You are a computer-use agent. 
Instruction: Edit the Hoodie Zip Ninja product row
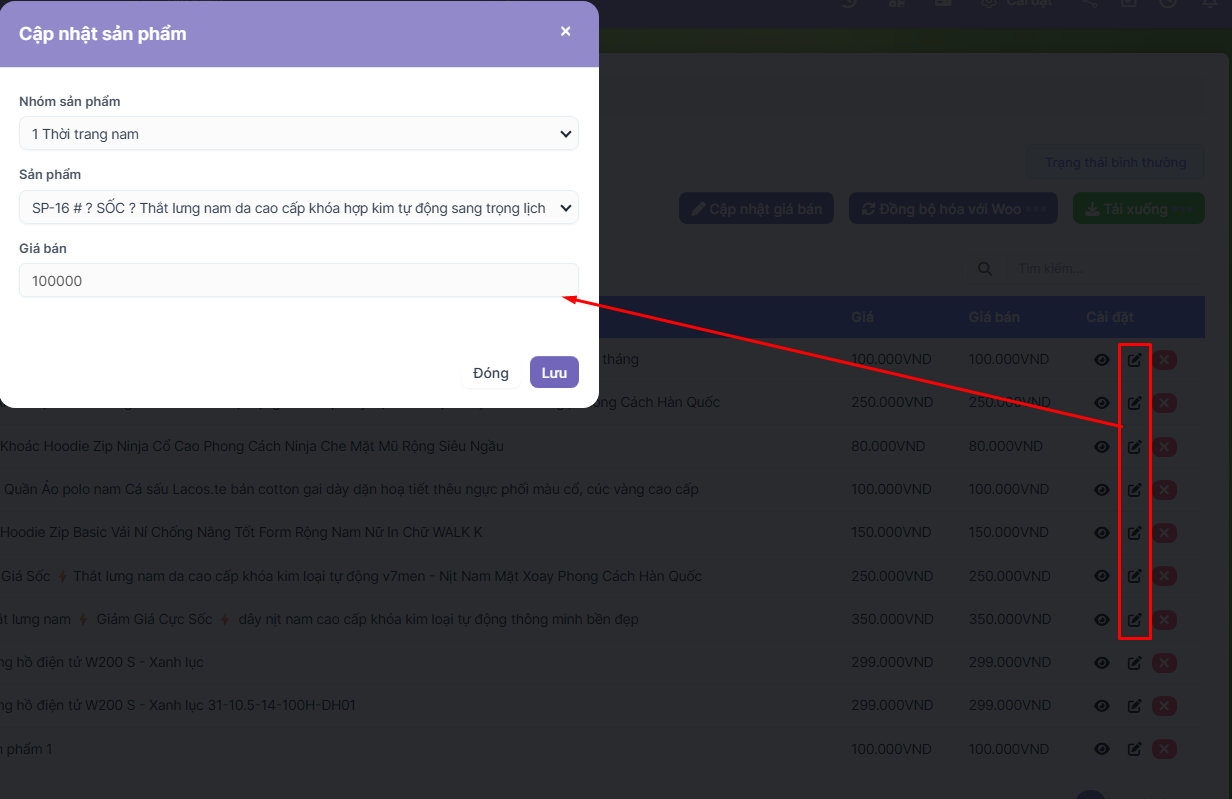pos(1134,447)
